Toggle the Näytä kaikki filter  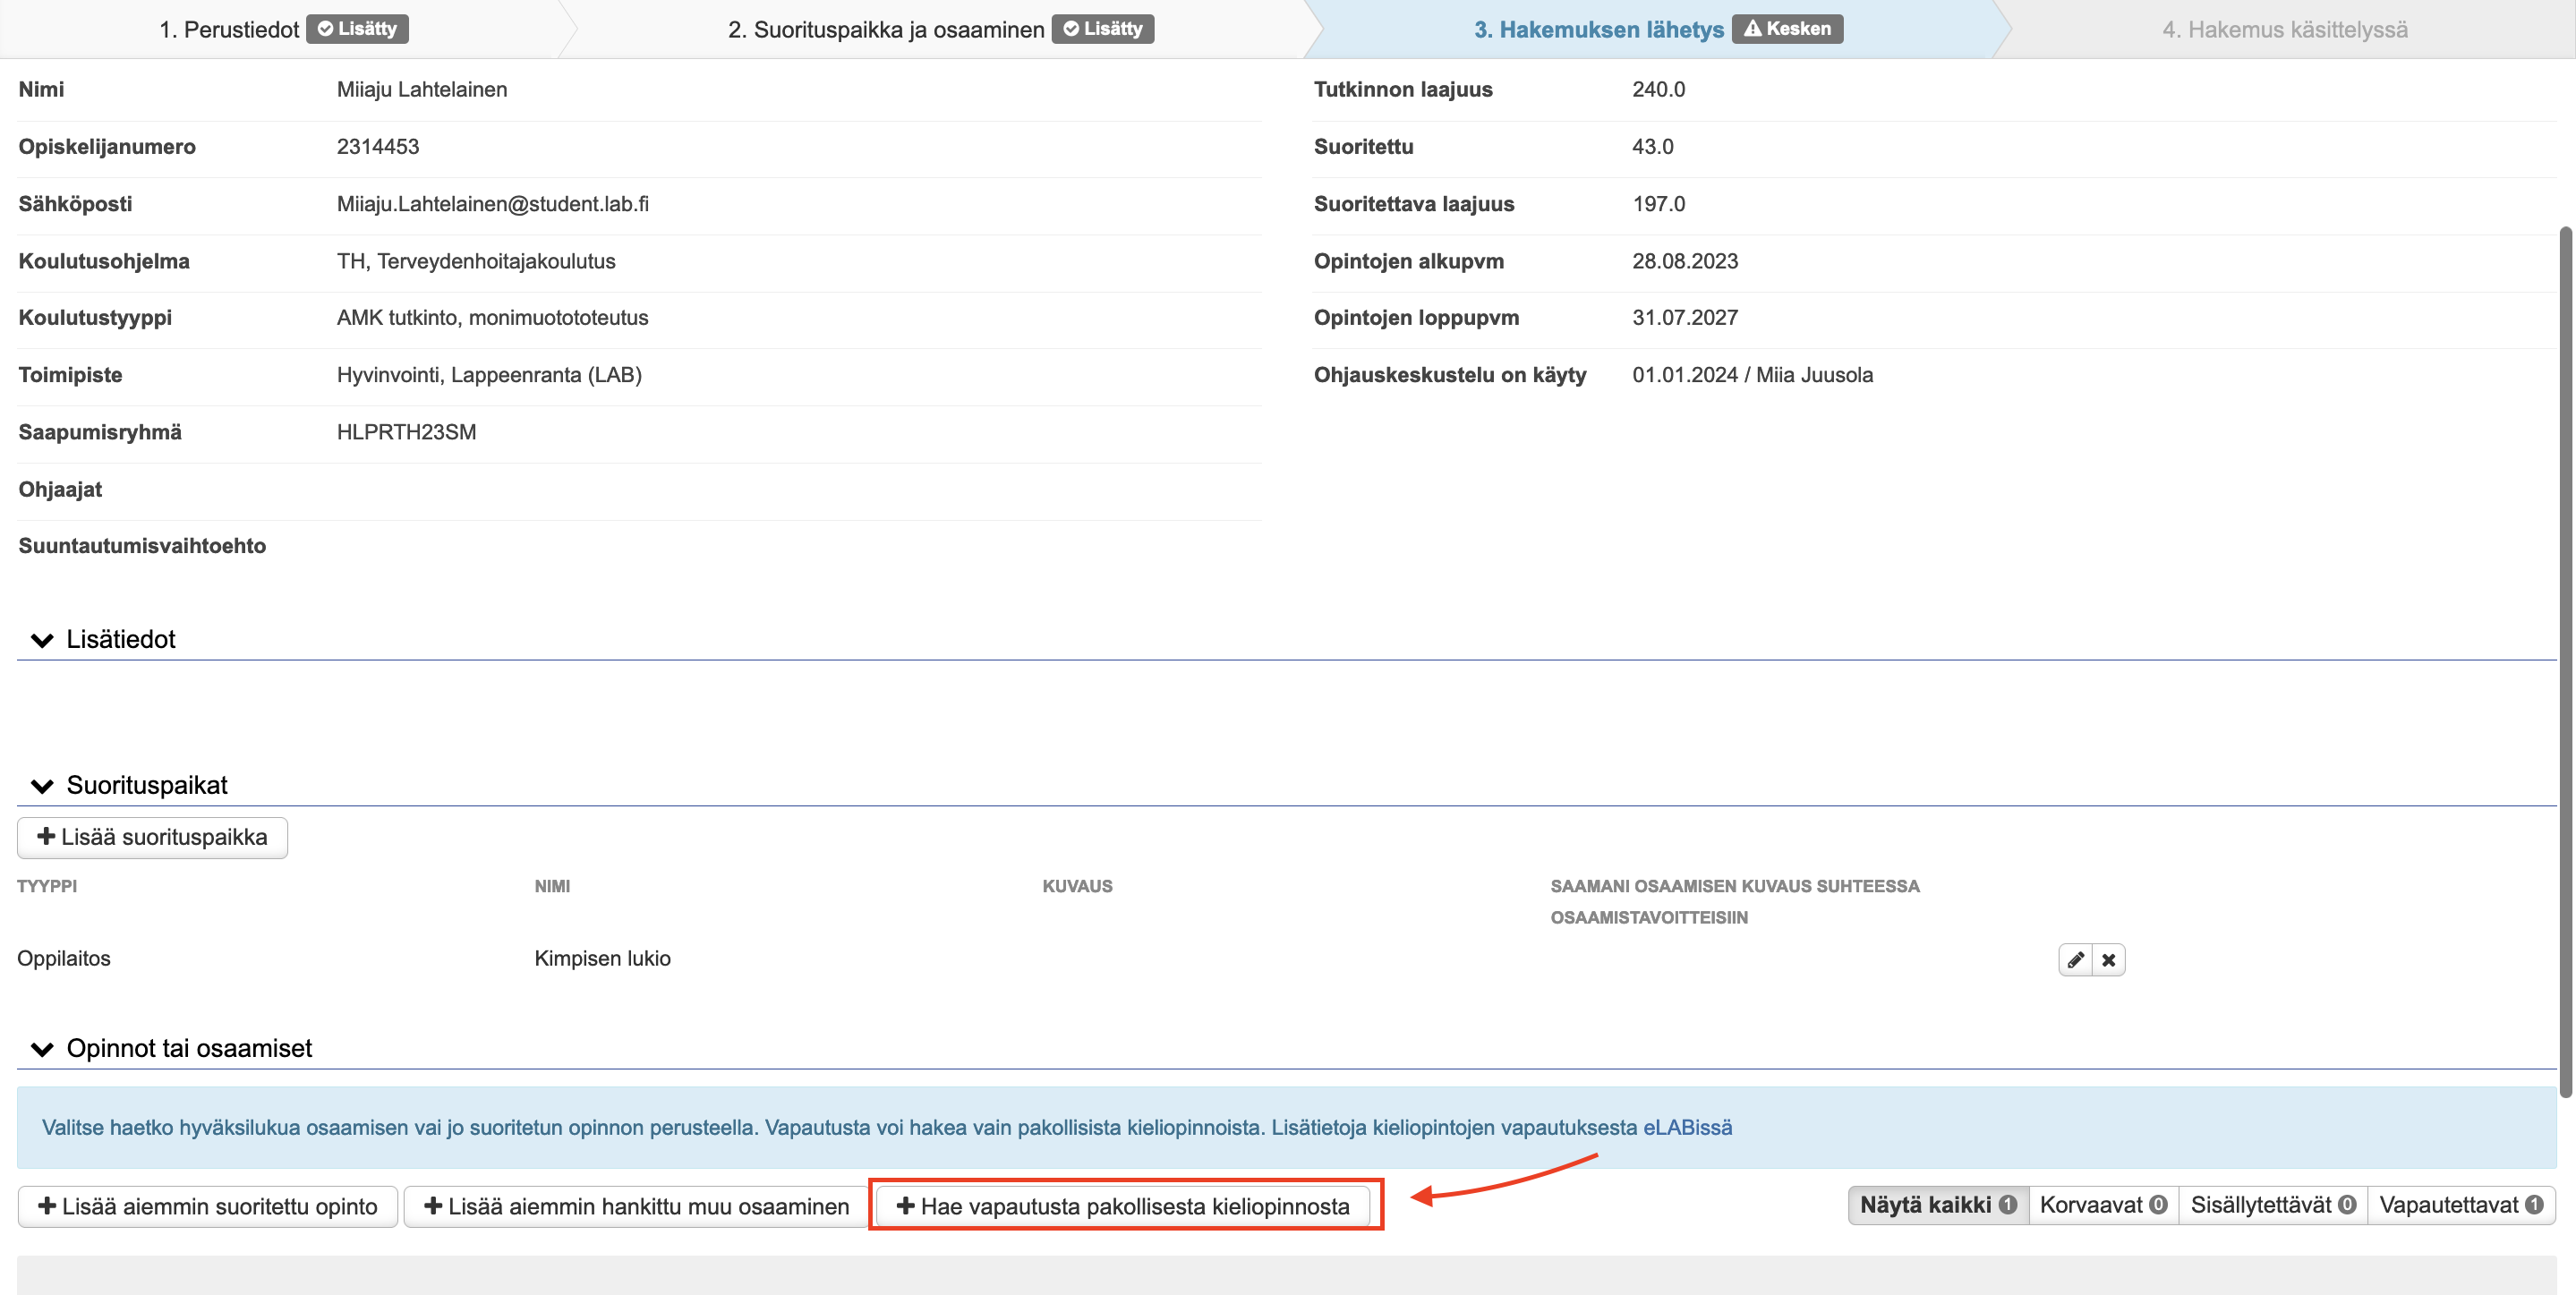point(1925,1205)
